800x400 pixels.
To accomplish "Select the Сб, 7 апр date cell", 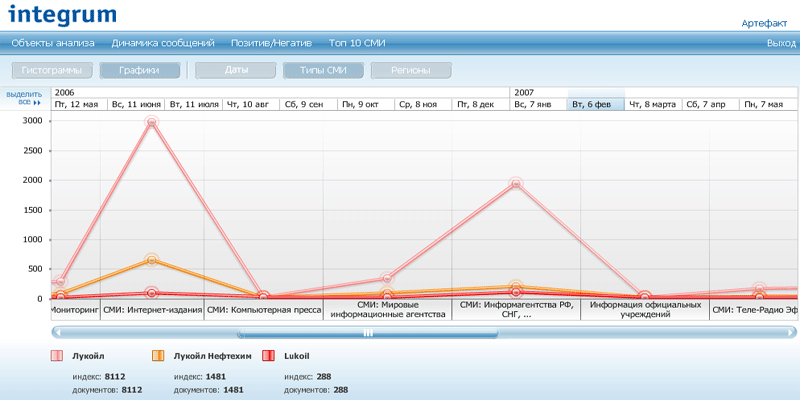I will [711, 105].
